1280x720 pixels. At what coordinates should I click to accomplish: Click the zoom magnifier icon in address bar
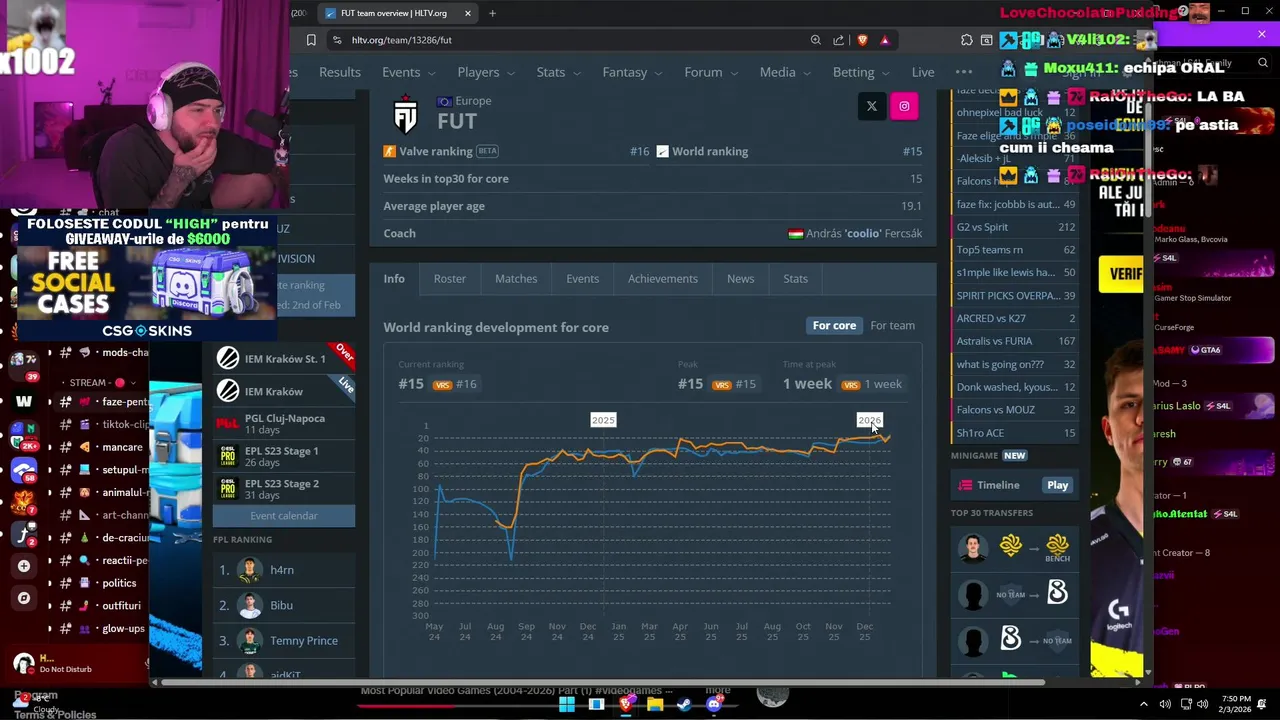pos(816,40)
